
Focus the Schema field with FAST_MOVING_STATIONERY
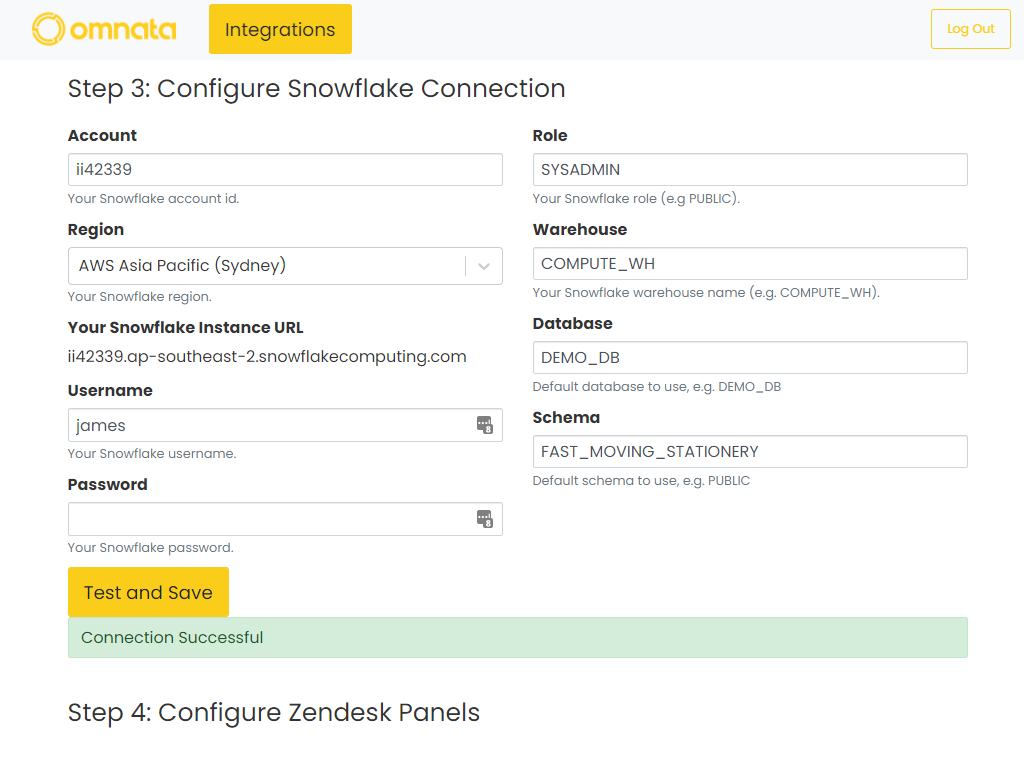coord(750,452)
